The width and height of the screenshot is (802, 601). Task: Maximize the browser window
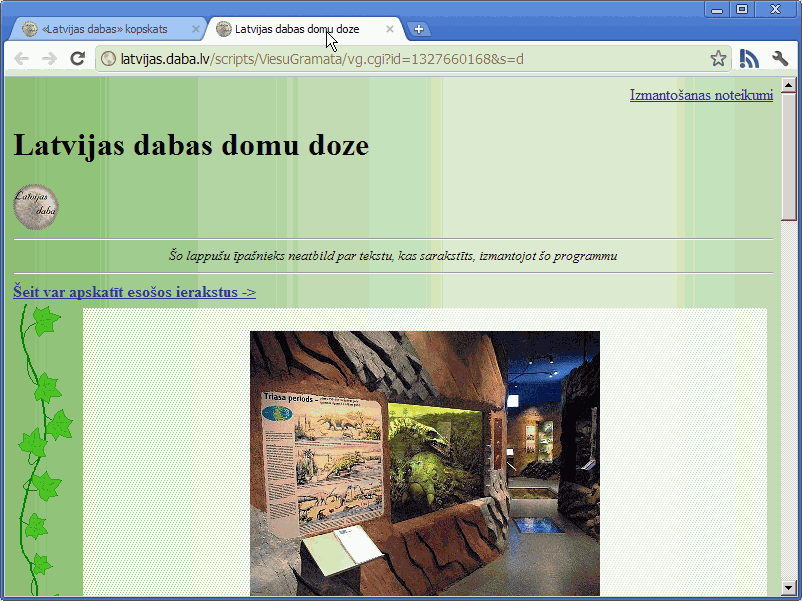click(x=742, y=9)
